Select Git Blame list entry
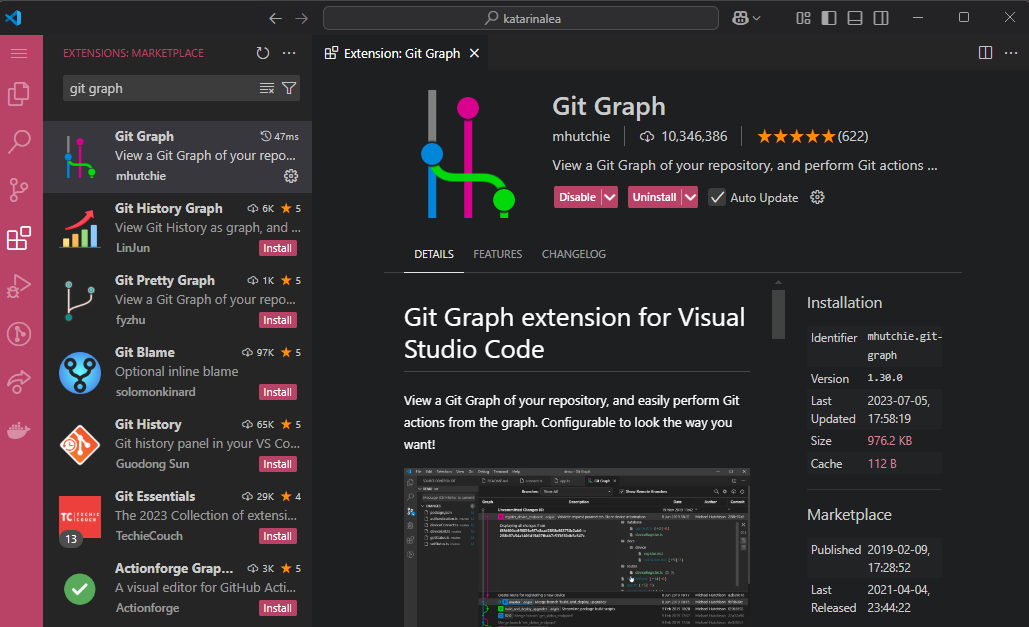 pyautogui.click(x=177, y=372)
